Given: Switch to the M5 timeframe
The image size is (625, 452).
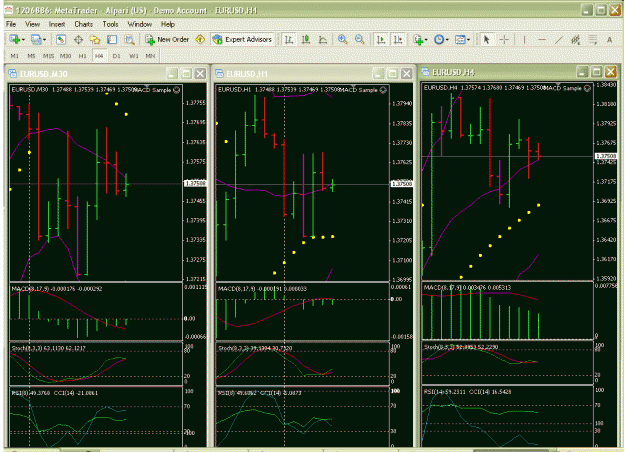Looking at the screenshot, I should click(31, 56).
